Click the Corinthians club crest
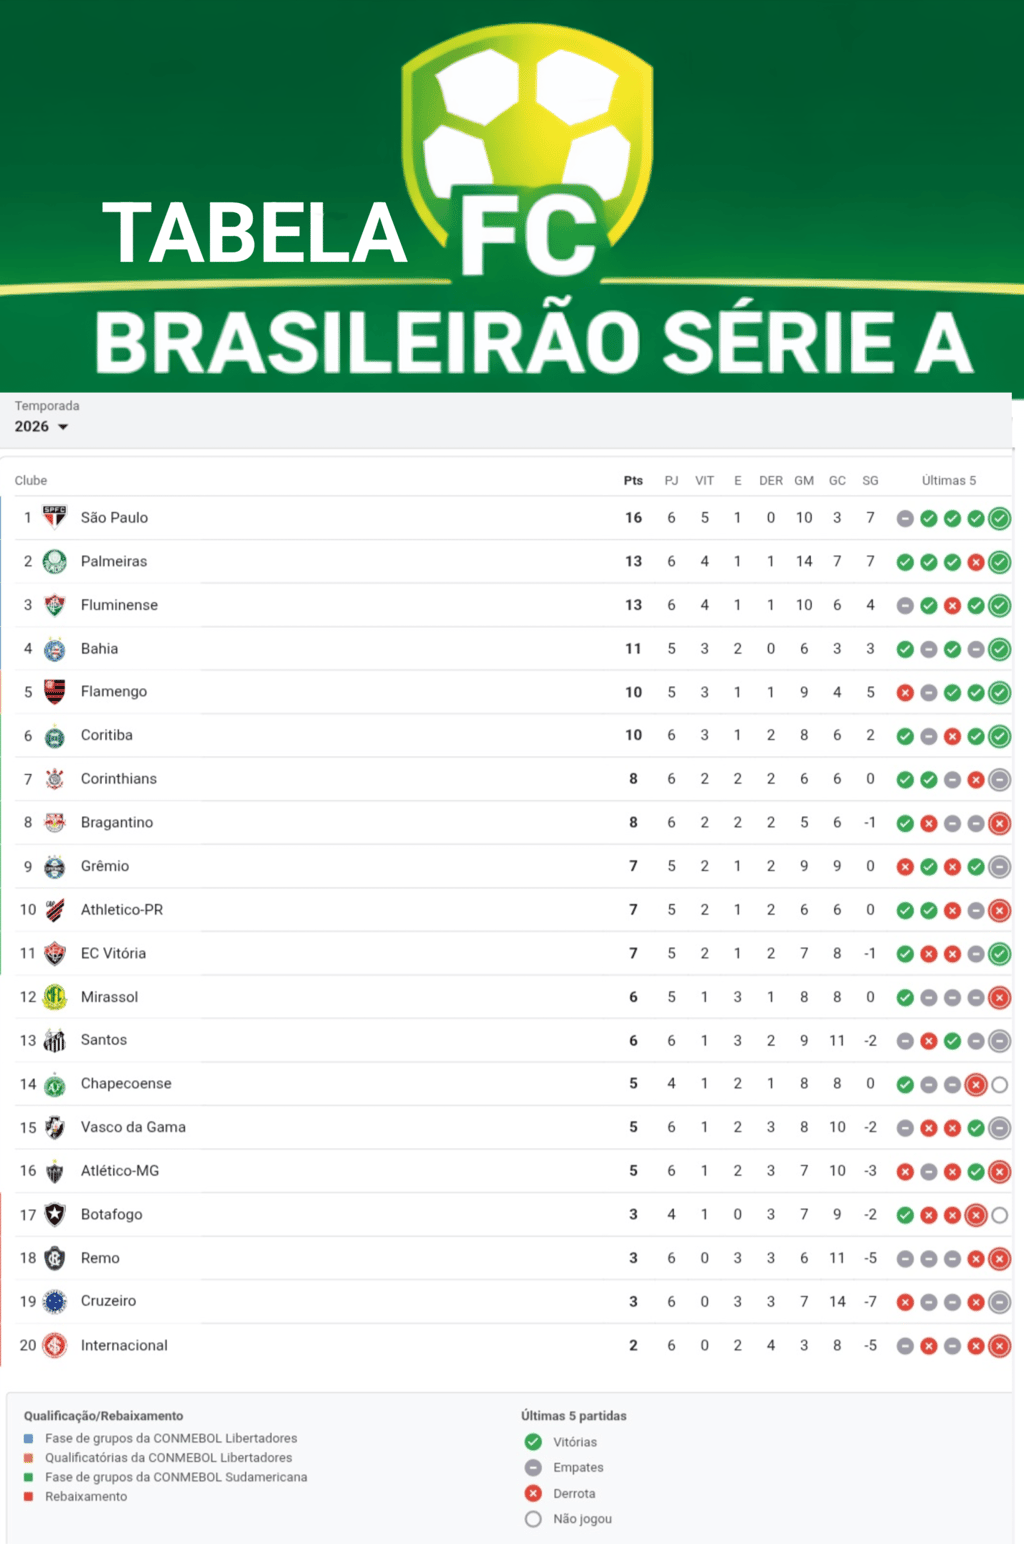Screen dimensions: 1024x1544 coord(55,778)
